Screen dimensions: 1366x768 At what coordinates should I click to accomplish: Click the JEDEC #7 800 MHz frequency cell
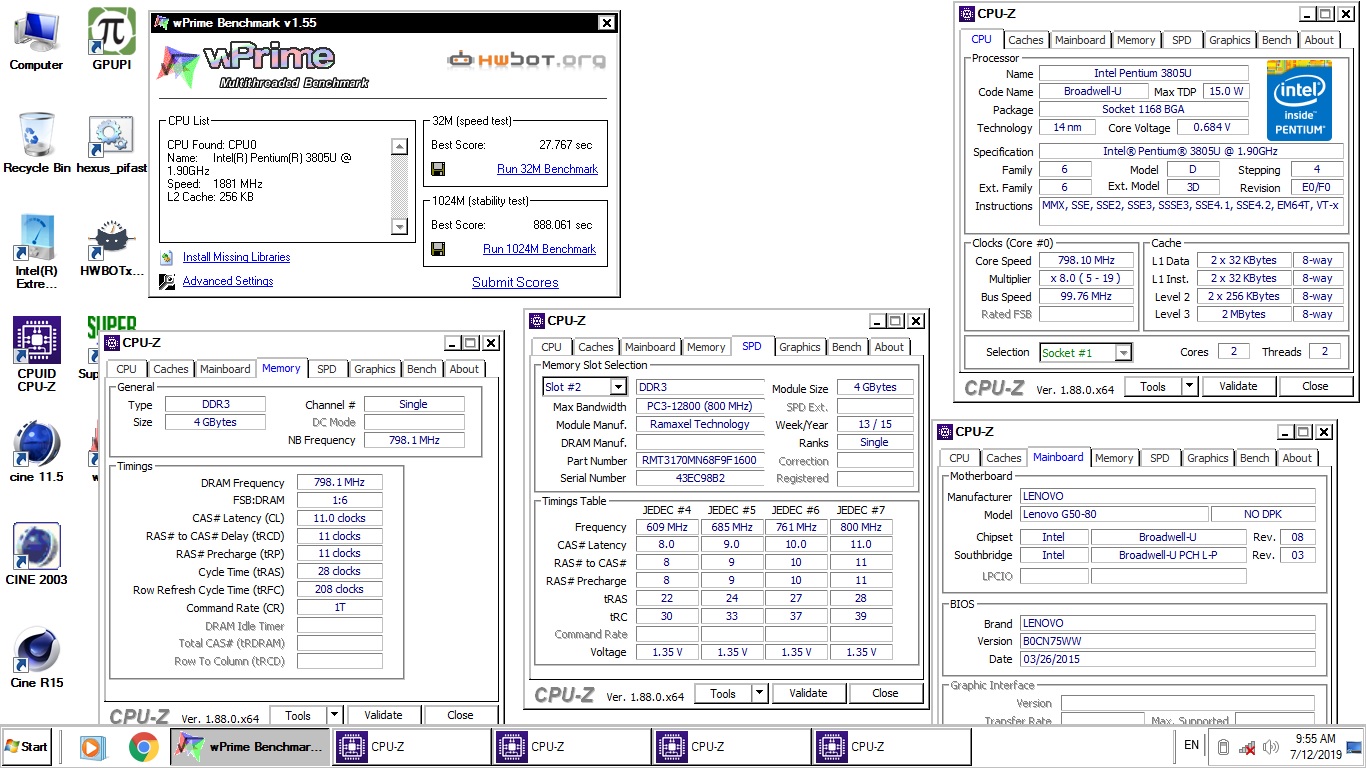coord(861,527)
